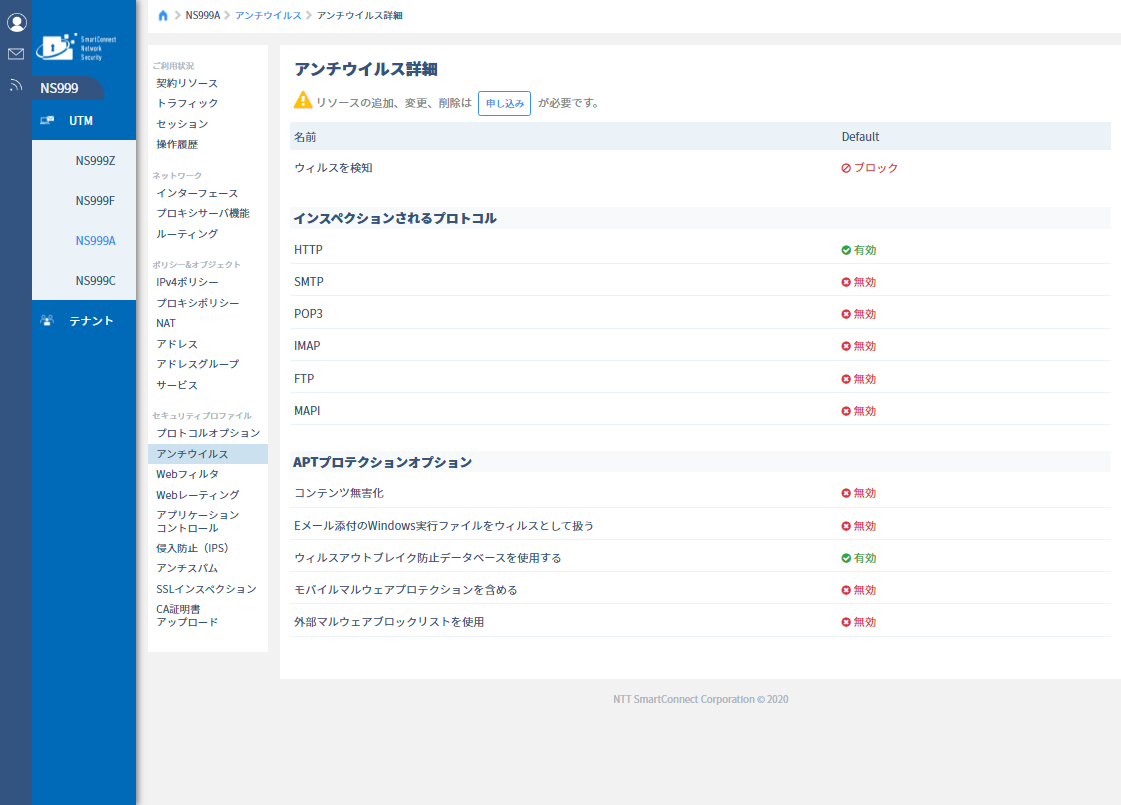The width and height of the screenshot is (1121, 805).
Task: Select the NS999 tenant tab
Action: click(68, 88)
